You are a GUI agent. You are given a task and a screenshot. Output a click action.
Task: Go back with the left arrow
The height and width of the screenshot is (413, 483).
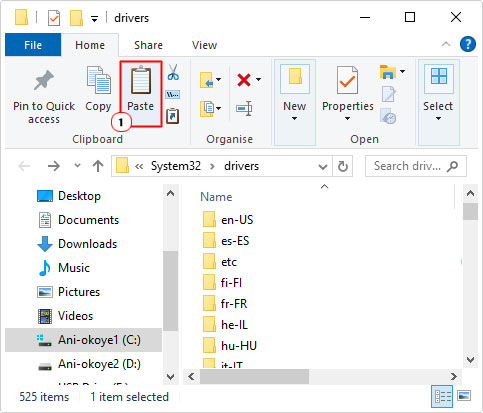point(24,166)
